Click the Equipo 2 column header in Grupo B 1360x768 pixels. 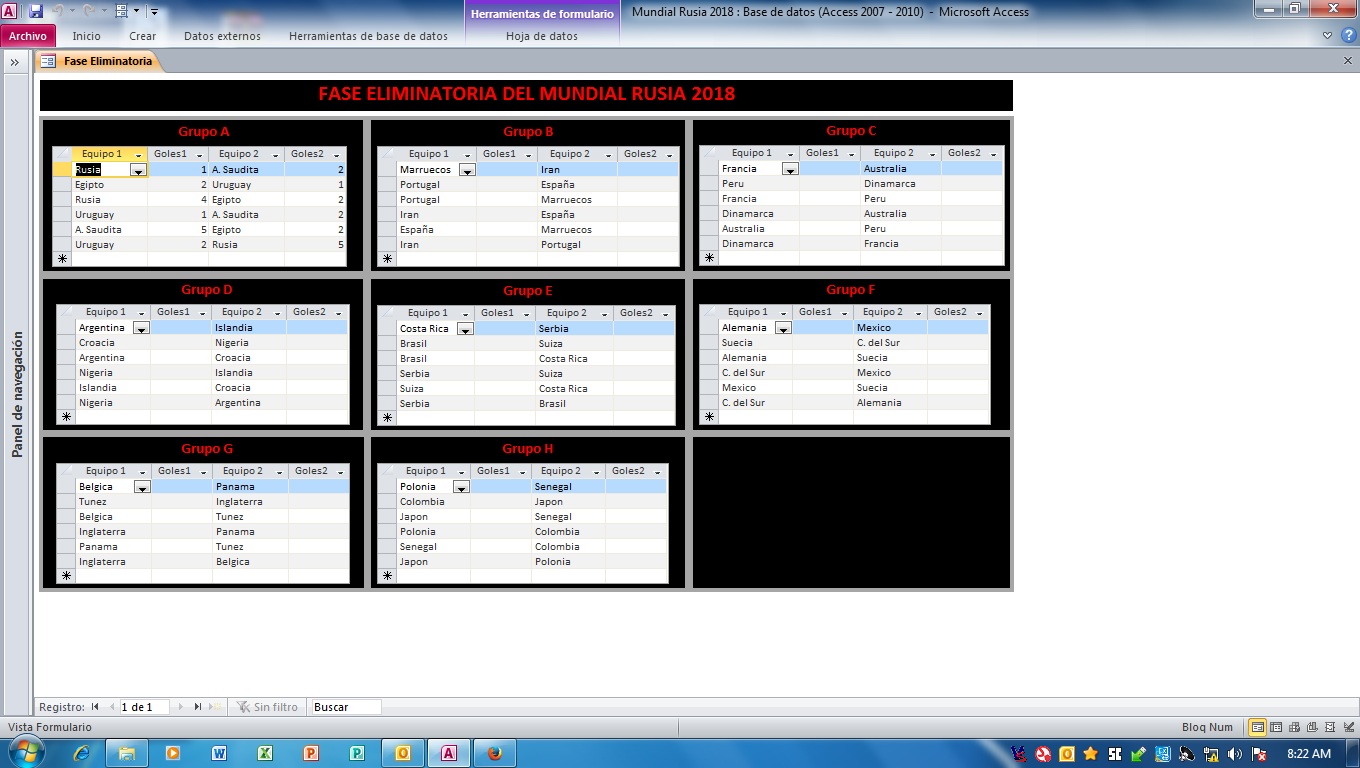tap(577, 154)
